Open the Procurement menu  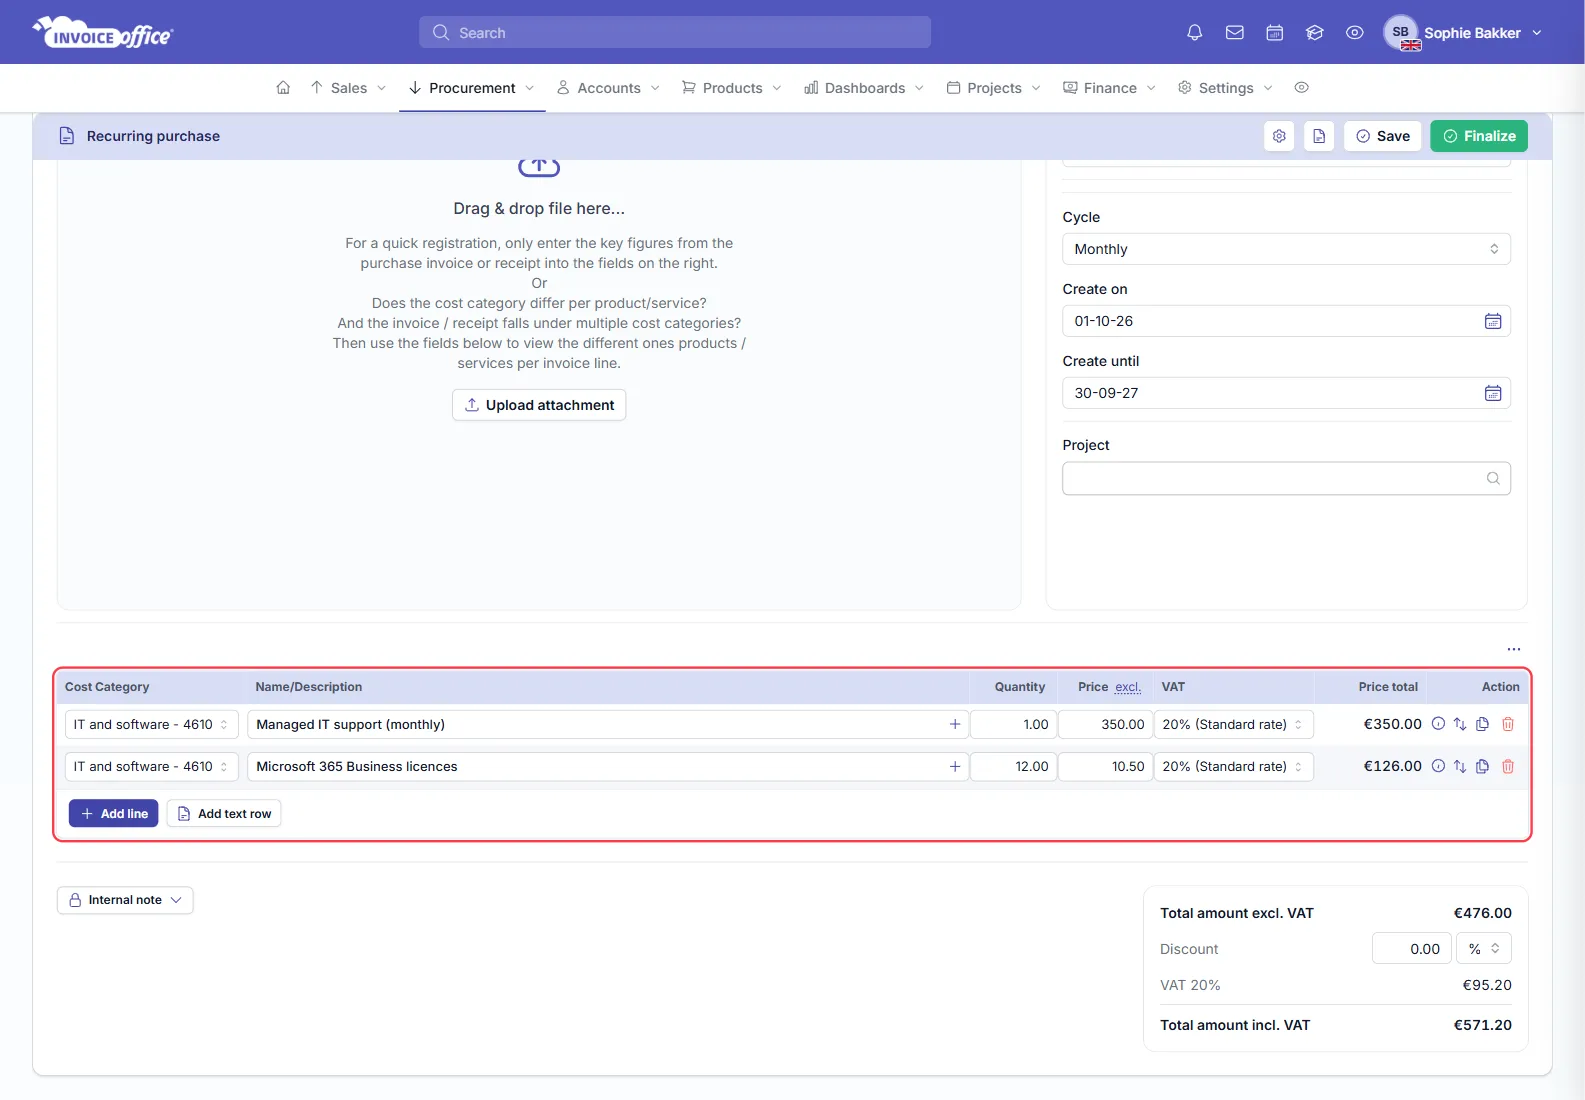point(472,88)
